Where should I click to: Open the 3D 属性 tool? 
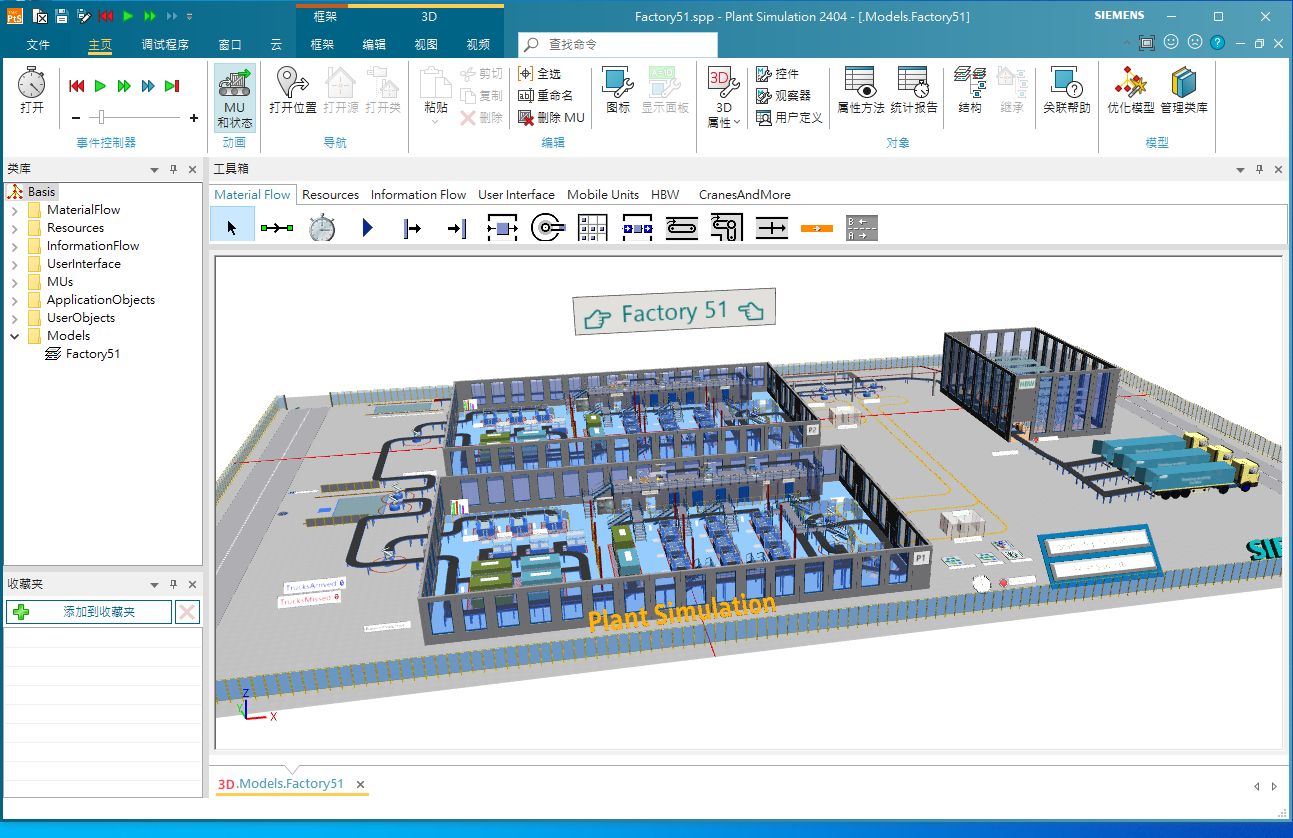tap(723, 97)
